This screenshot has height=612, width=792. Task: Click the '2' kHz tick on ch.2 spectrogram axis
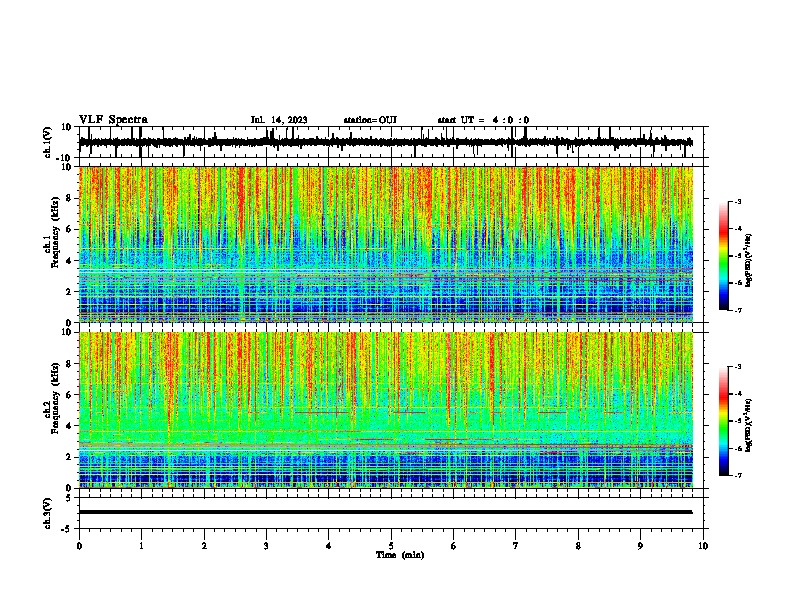tap(69, 457)
